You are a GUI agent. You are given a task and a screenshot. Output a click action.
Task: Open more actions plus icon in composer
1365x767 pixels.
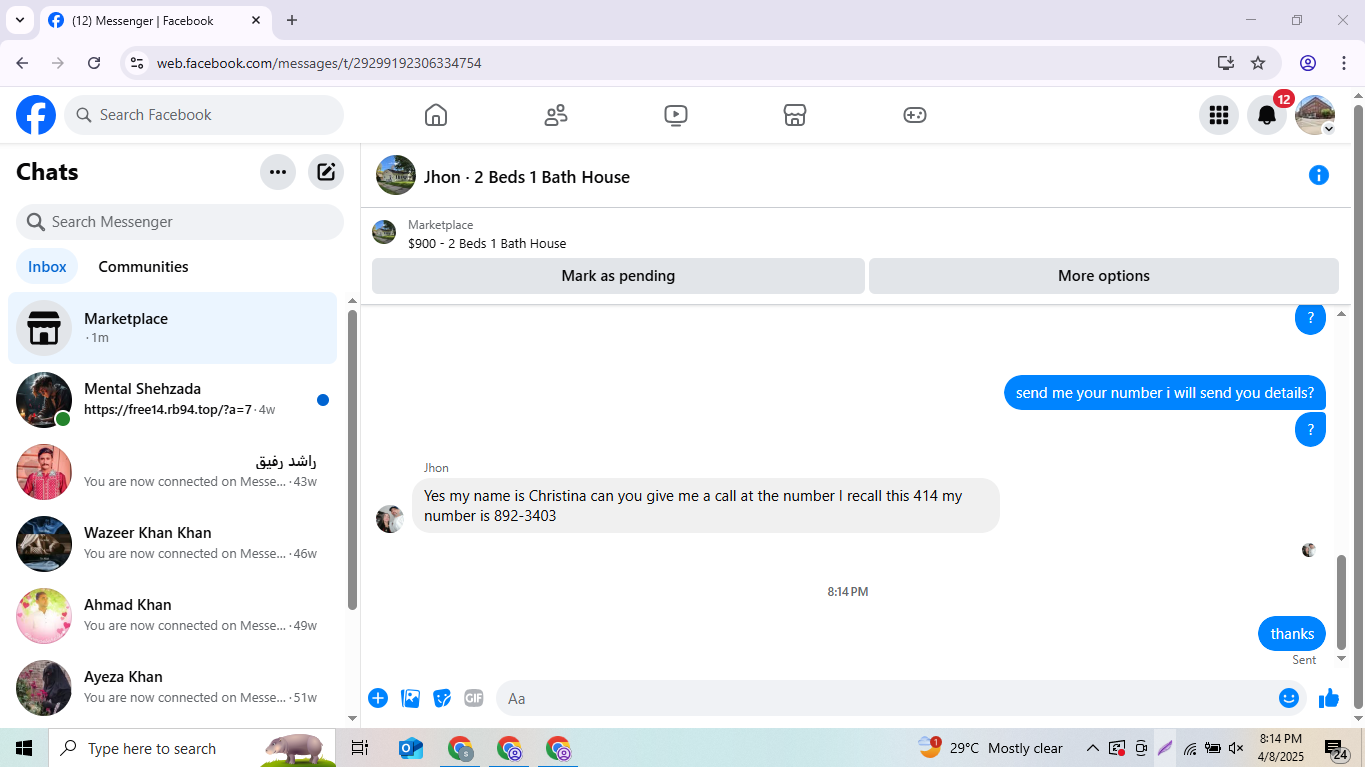378,698
